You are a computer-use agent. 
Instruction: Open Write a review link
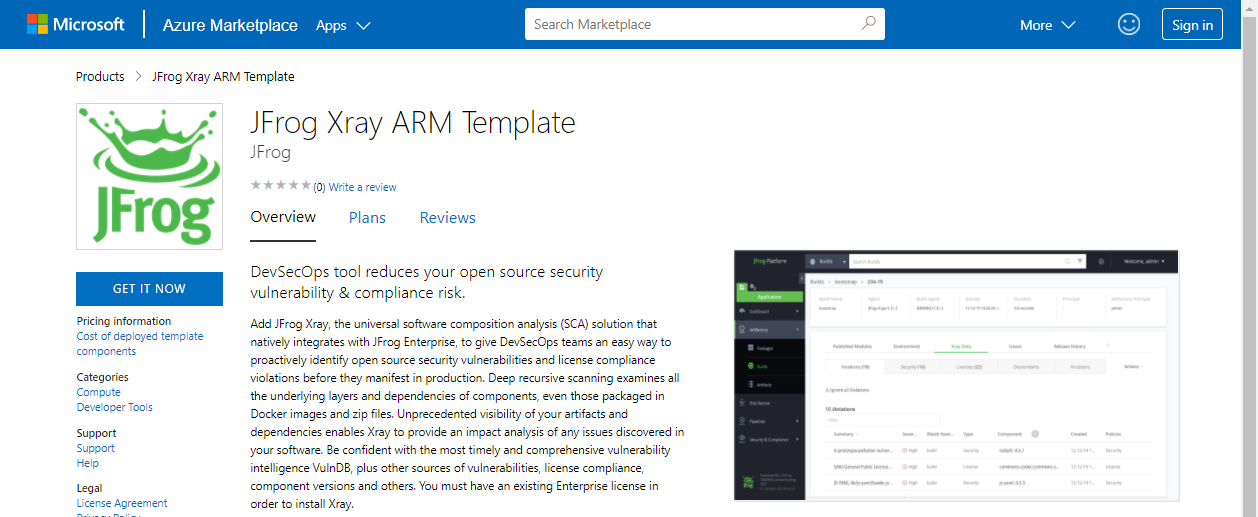(362, 187)
